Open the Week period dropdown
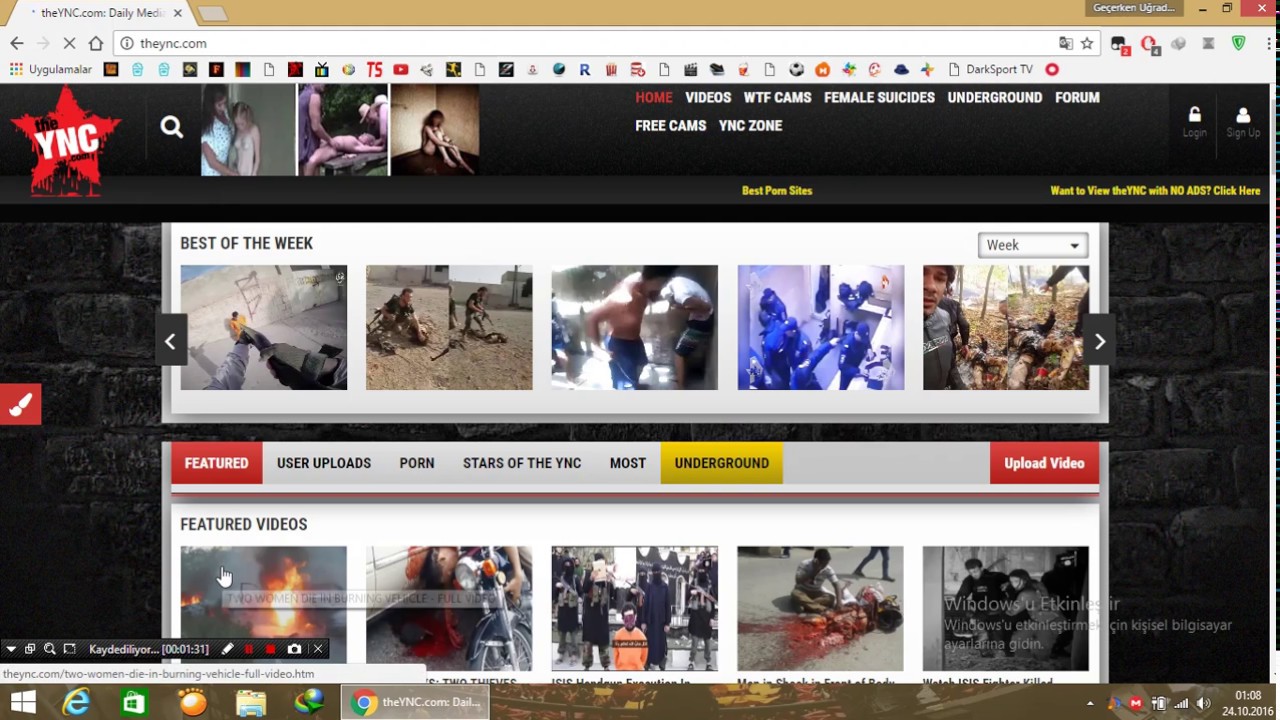This screenshot has width=1280, height=720. click(1032, 245)
